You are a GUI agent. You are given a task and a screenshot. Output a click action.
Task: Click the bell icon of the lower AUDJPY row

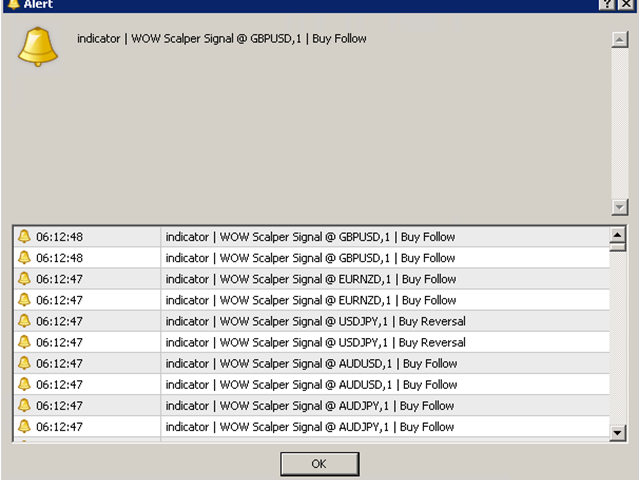(24, 427)
